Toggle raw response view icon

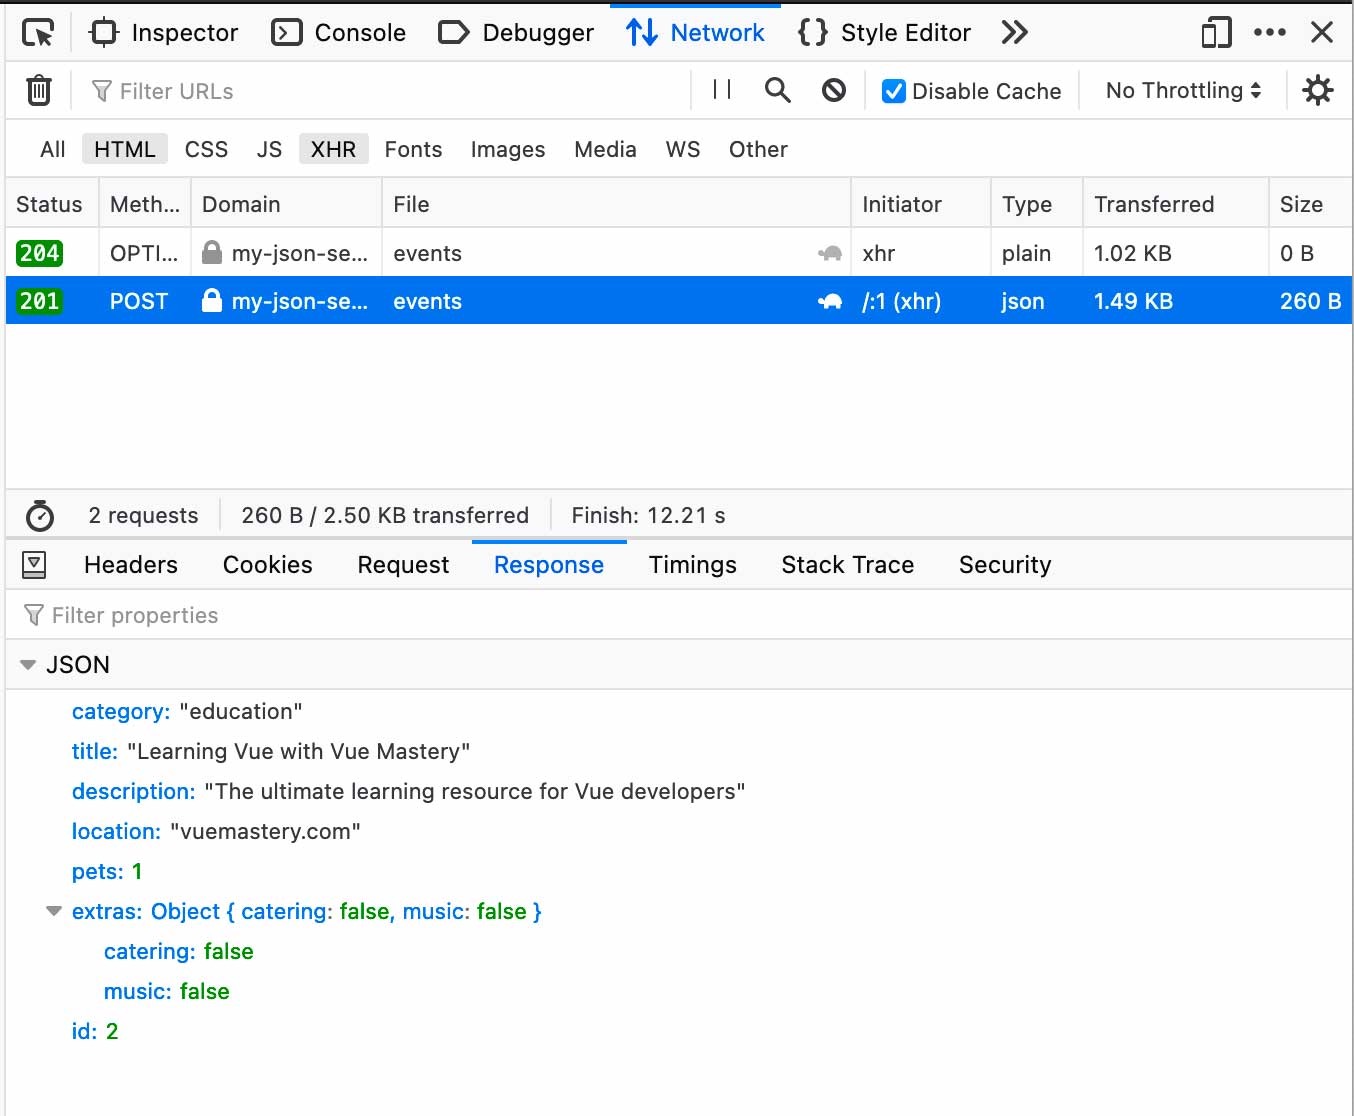[x=34, y=565]
